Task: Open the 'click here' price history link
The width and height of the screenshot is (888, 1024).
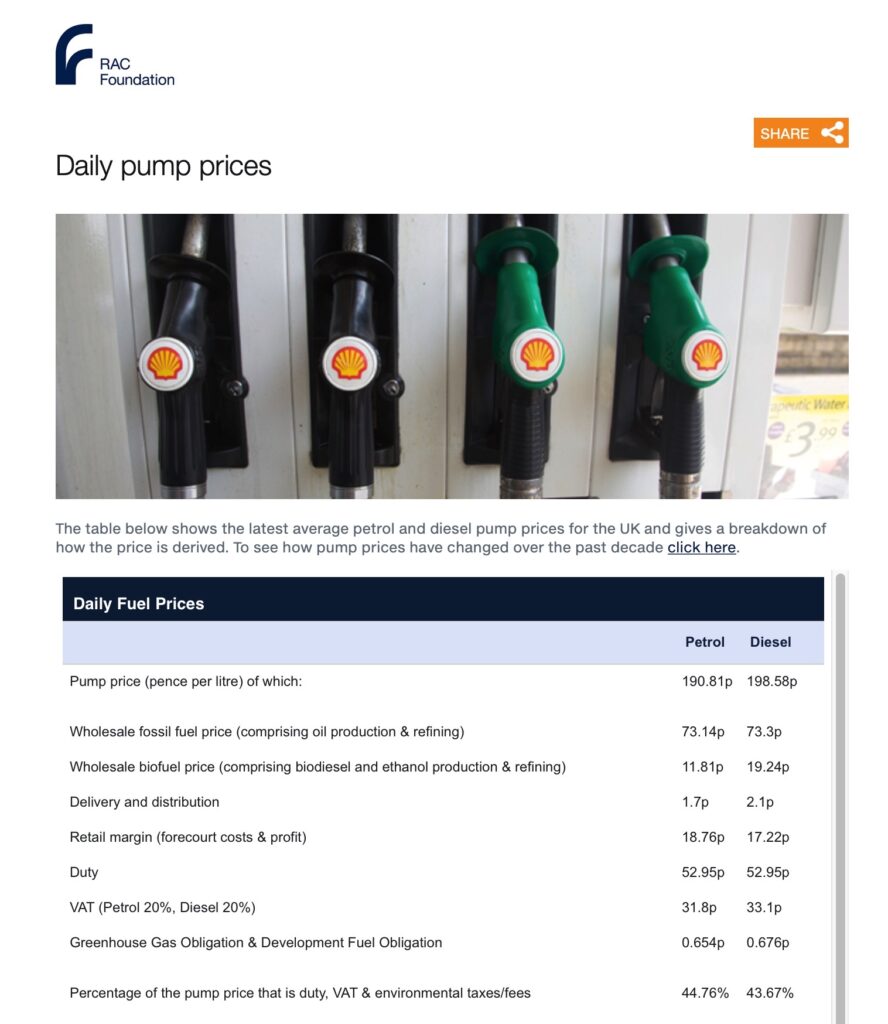Action: [701, 548]
